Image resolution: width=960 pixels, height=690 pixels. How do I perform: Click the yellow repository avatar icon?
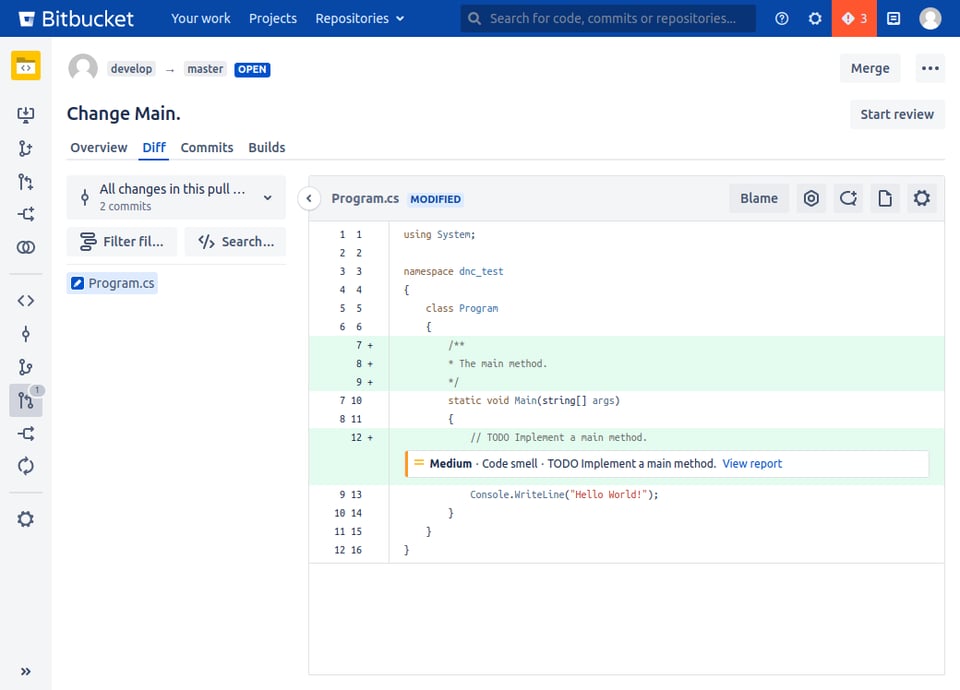[x=26, y=66]
